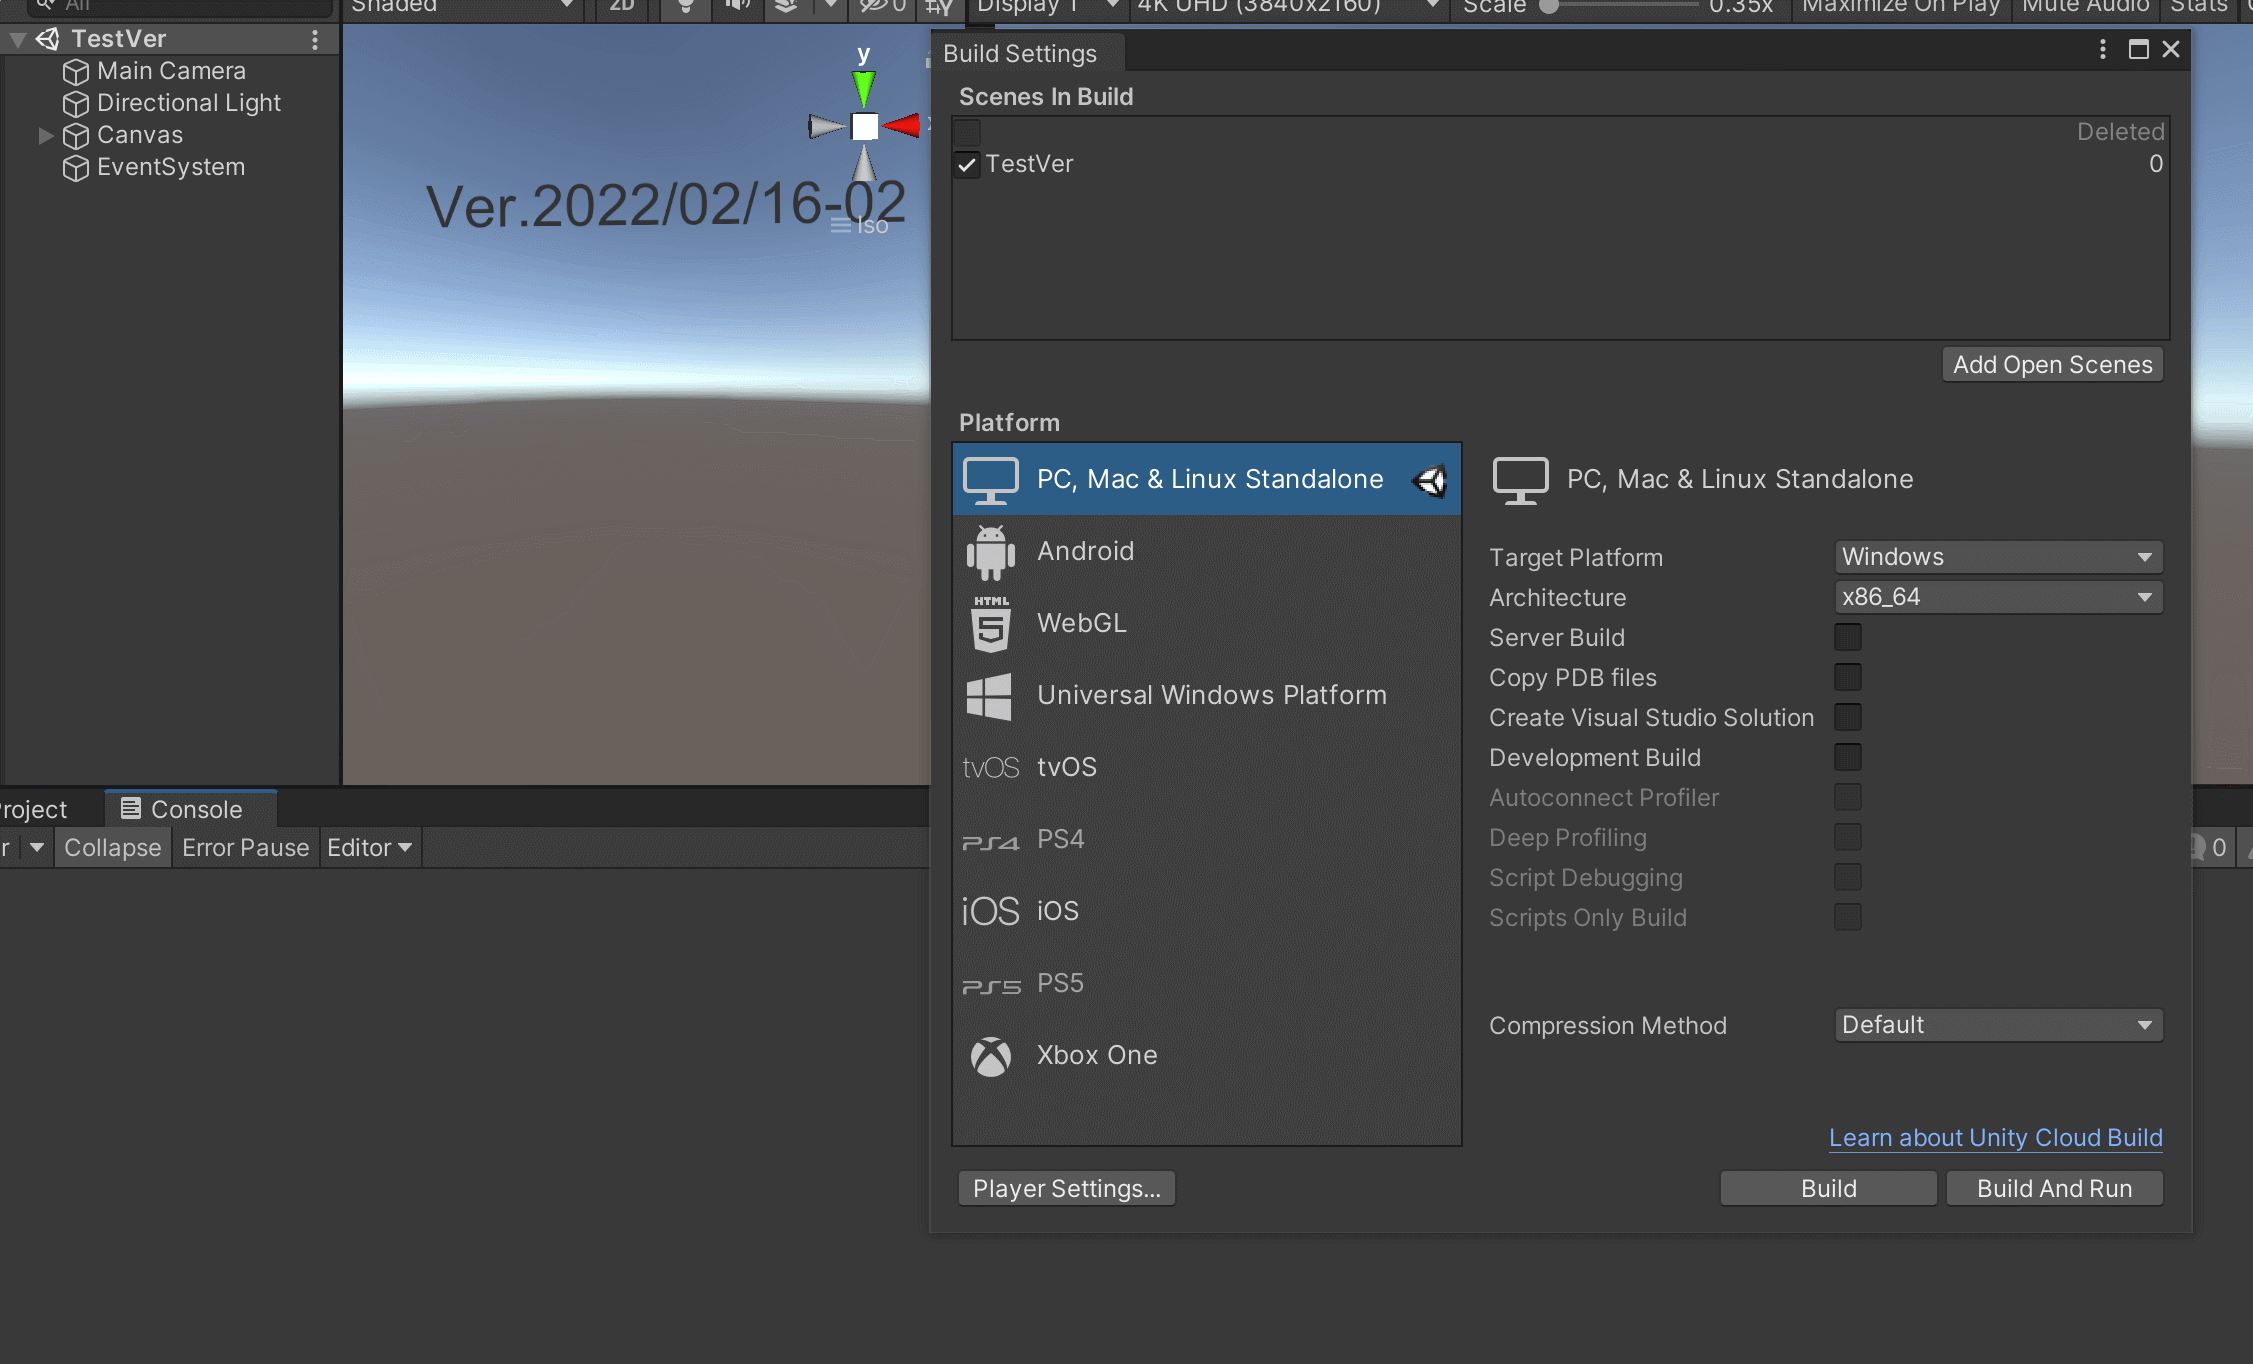
Task: Click the PC Mac Linux Standalone icon
Action: (993, 479)
